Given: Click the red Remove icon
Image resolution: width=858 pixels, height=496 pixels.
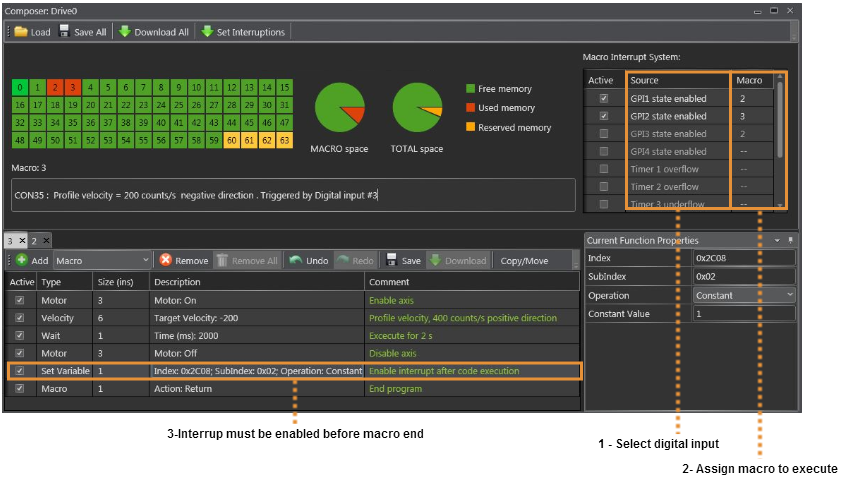Looking at the screenshot, I should pyautogui.click(x=166, y=260).
